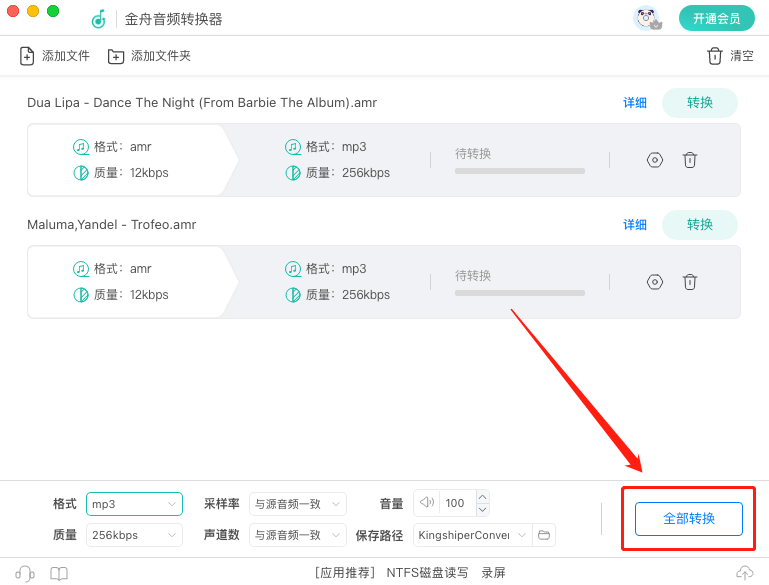
Task: Click the 全部转换 convert all button
Action: (689, 518)
